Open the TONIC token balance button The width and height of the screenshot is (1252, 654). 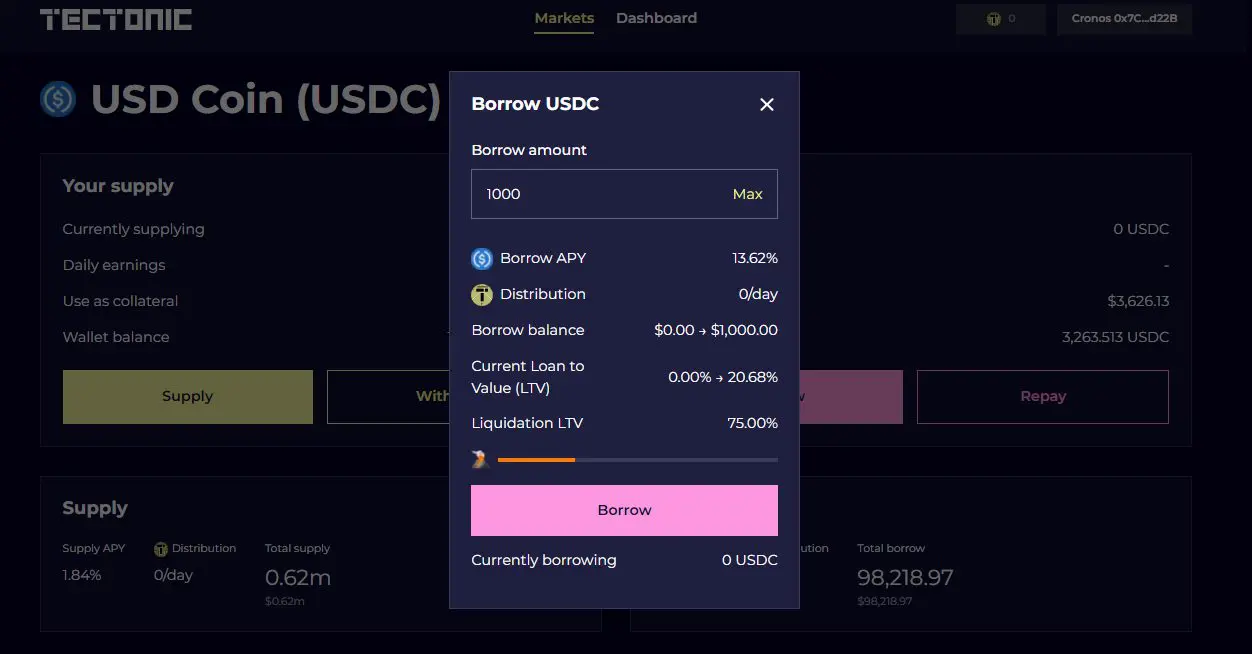pyautogui.click(x=1001, y=19)
